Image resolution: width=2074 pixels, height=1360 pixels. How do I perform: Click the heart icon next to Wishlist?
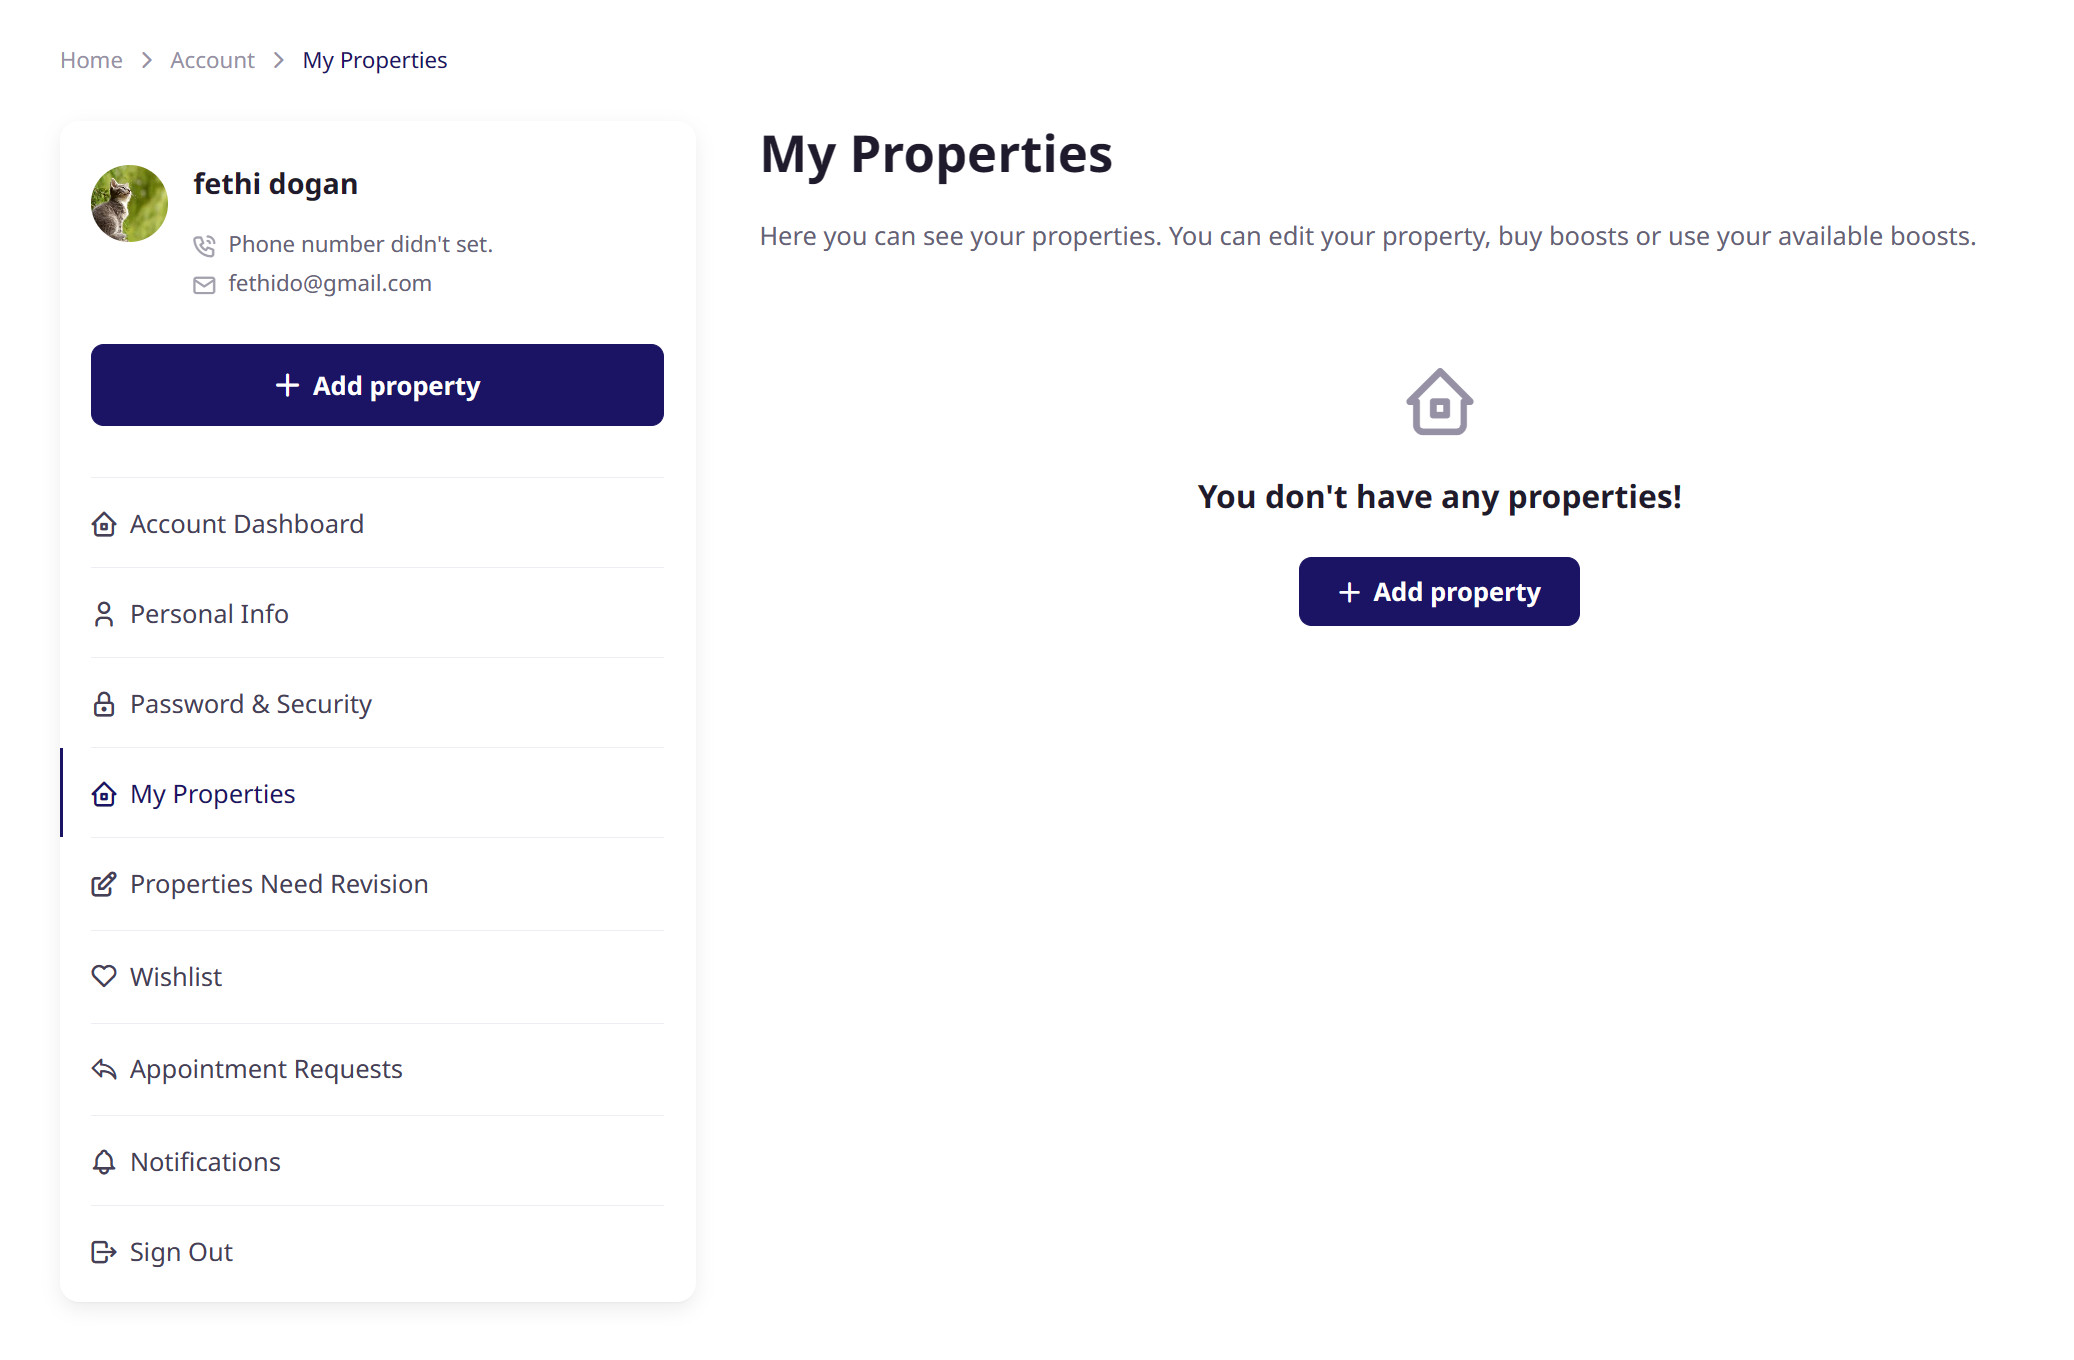point(104,976)
